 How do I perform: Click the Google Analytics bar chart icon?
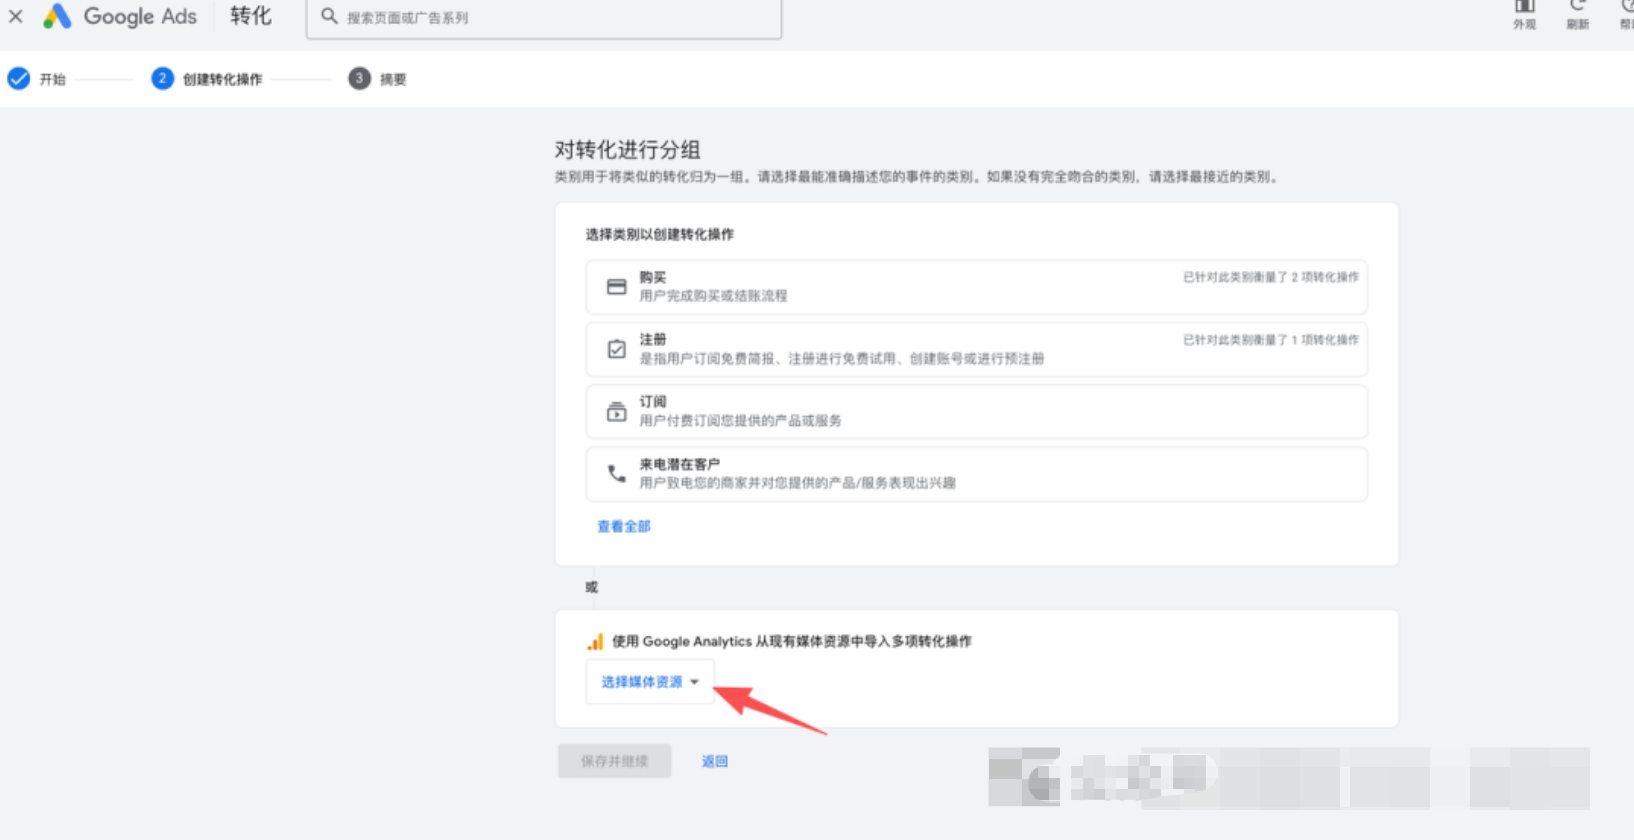[595, 641]
